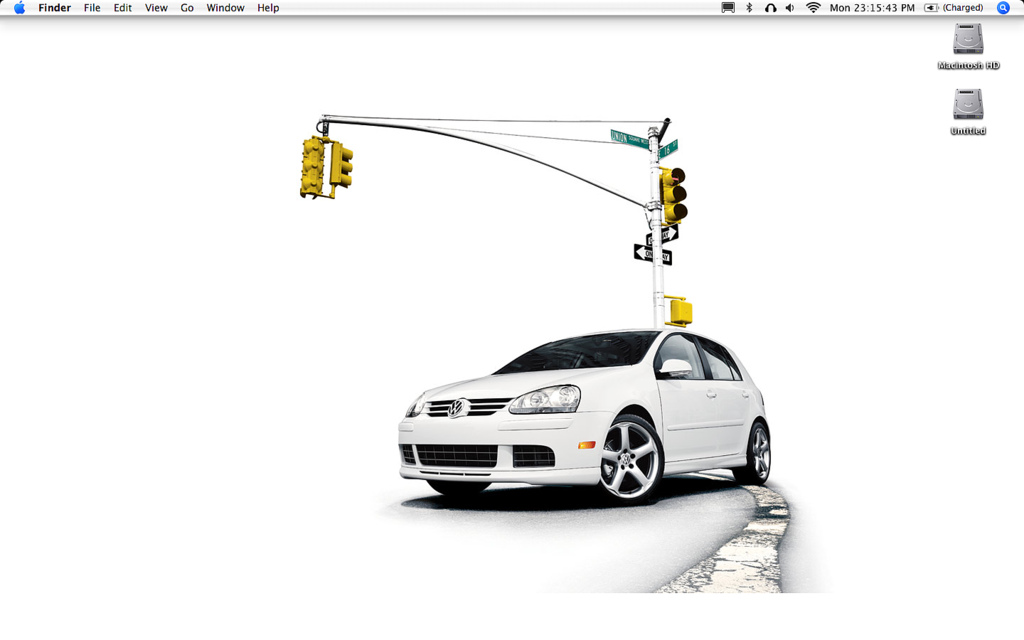Open the View menu
The height and width of the screenshot is (640, 1024).
[x=156, y=8]
